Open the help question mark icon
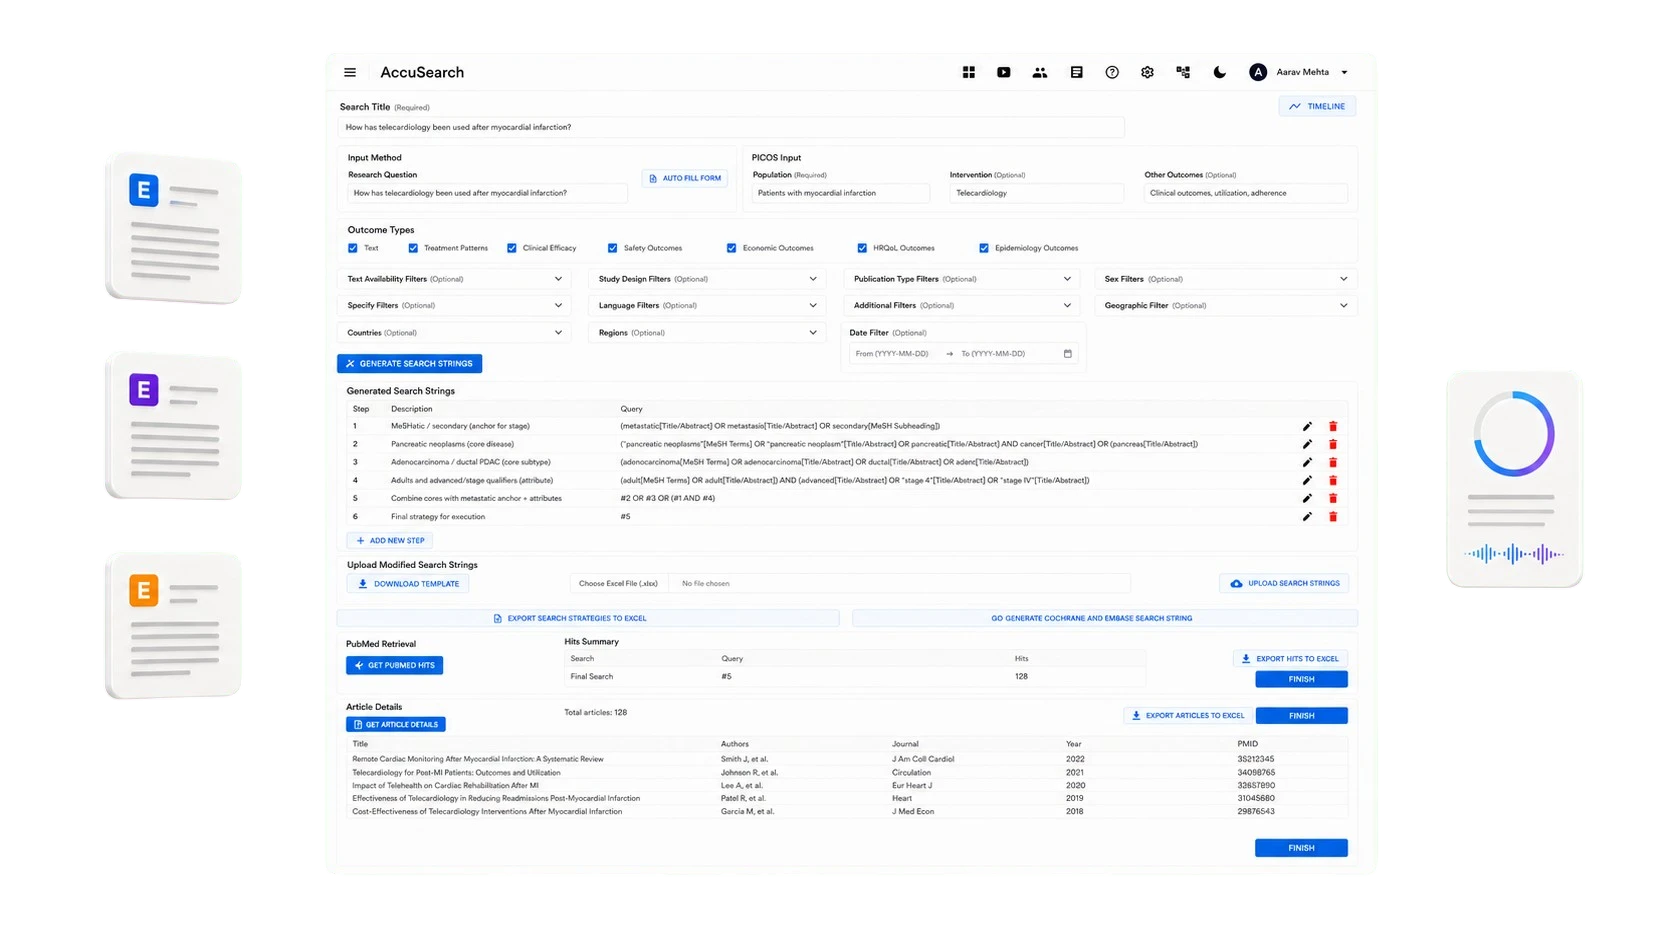The height and width of the screenshot is (941, 1672). [x=1112, y=72]
